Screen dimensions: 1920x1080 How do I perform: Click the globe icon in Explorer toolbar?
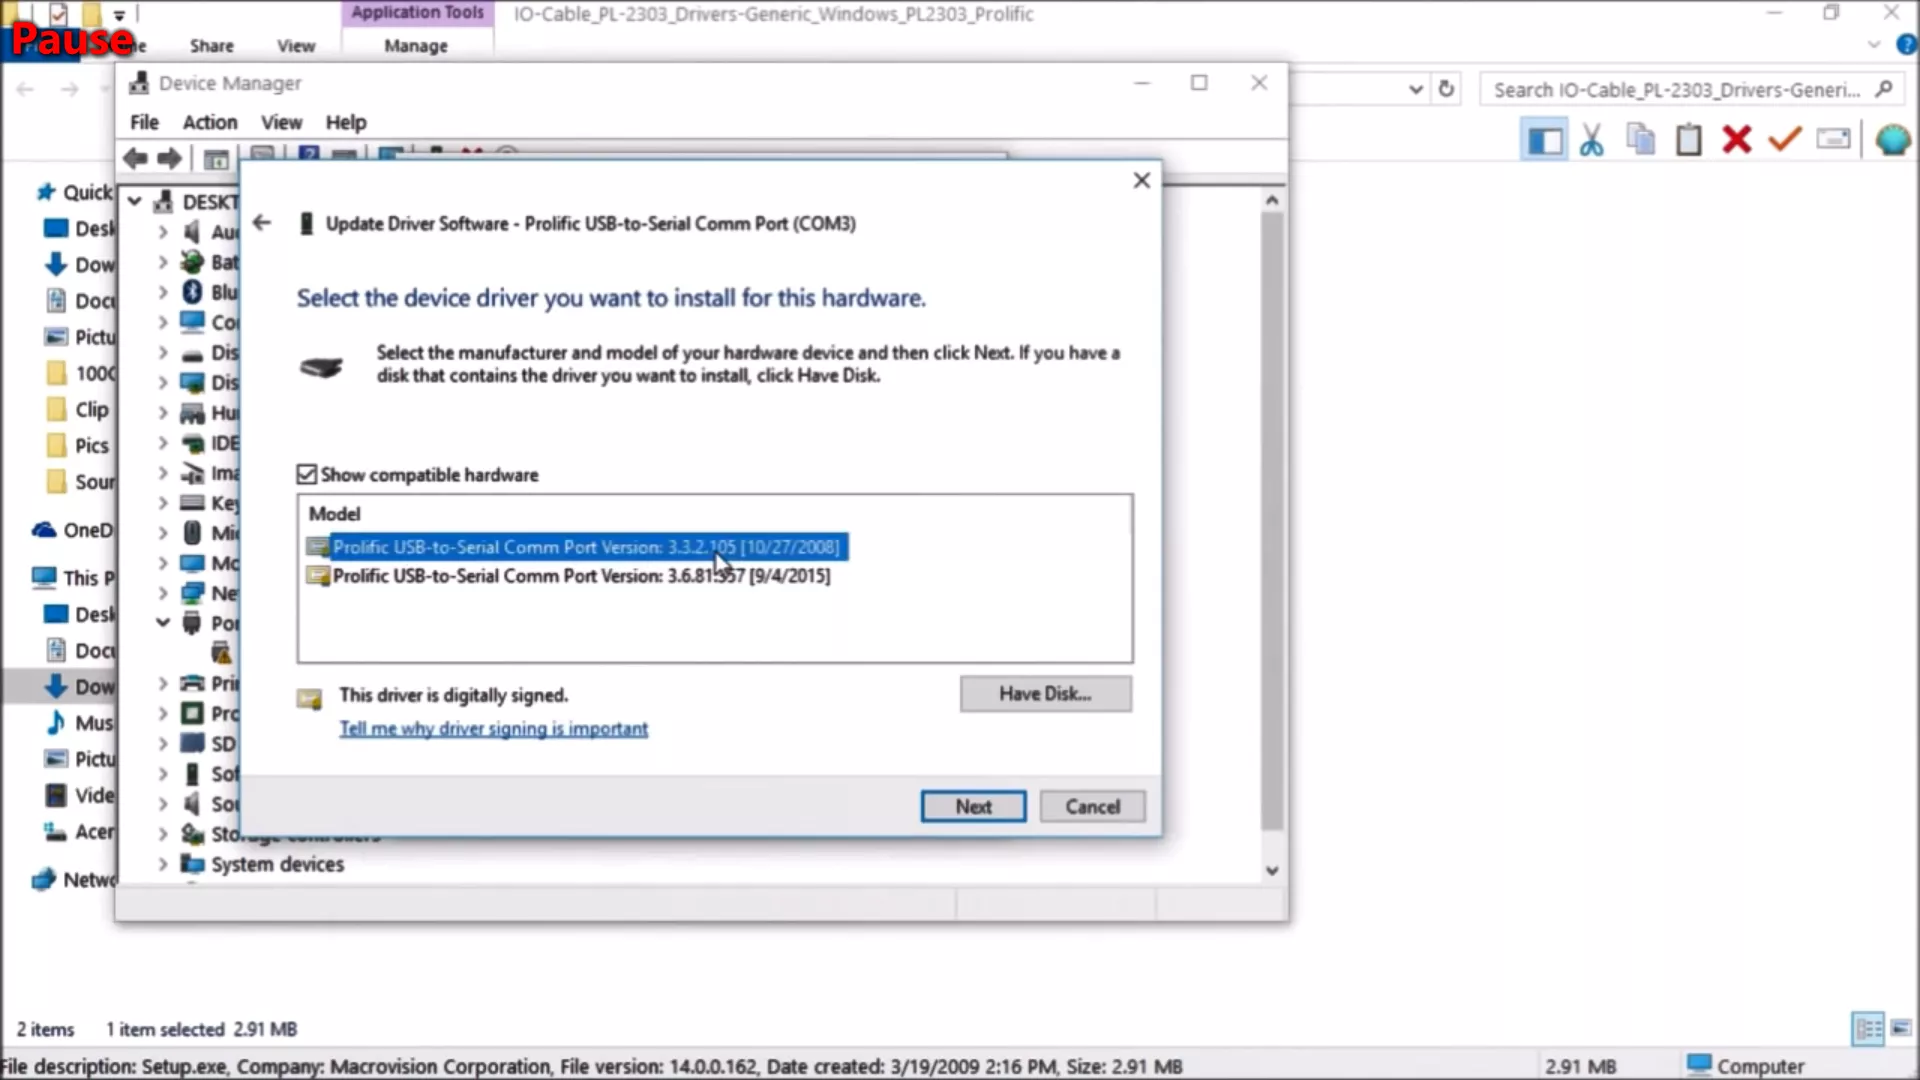pos(1892,140)
